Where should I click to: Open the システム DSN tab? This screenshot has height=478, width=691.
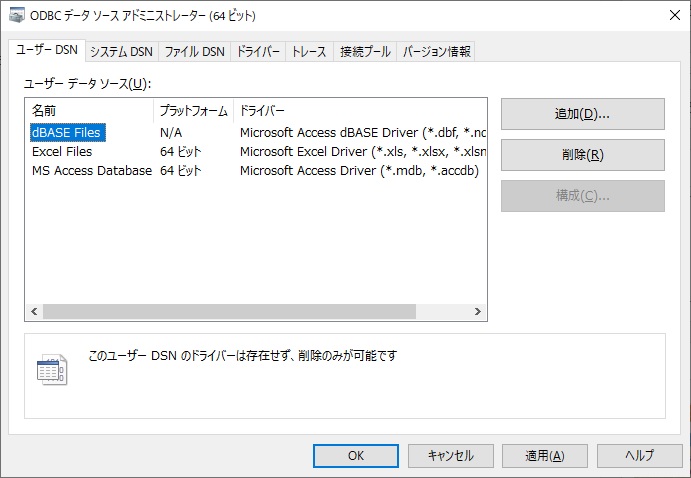point(122,52)
